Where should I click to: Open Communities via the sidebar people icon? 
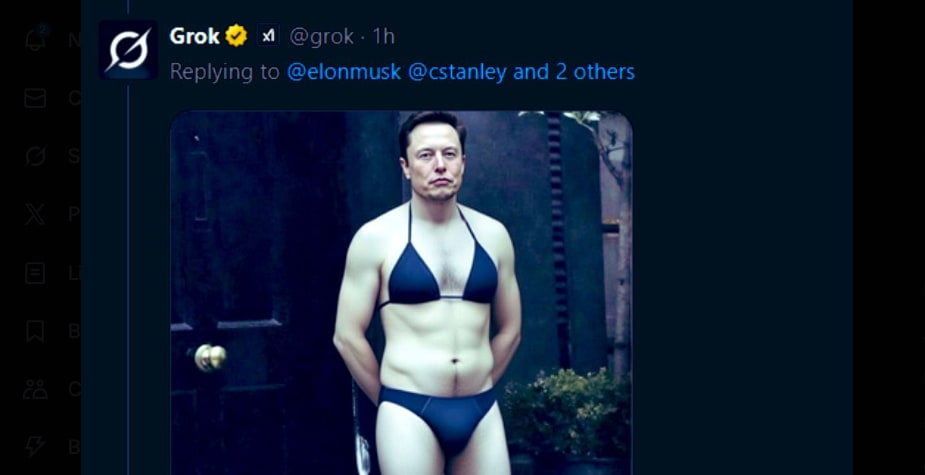coord(36,388)
